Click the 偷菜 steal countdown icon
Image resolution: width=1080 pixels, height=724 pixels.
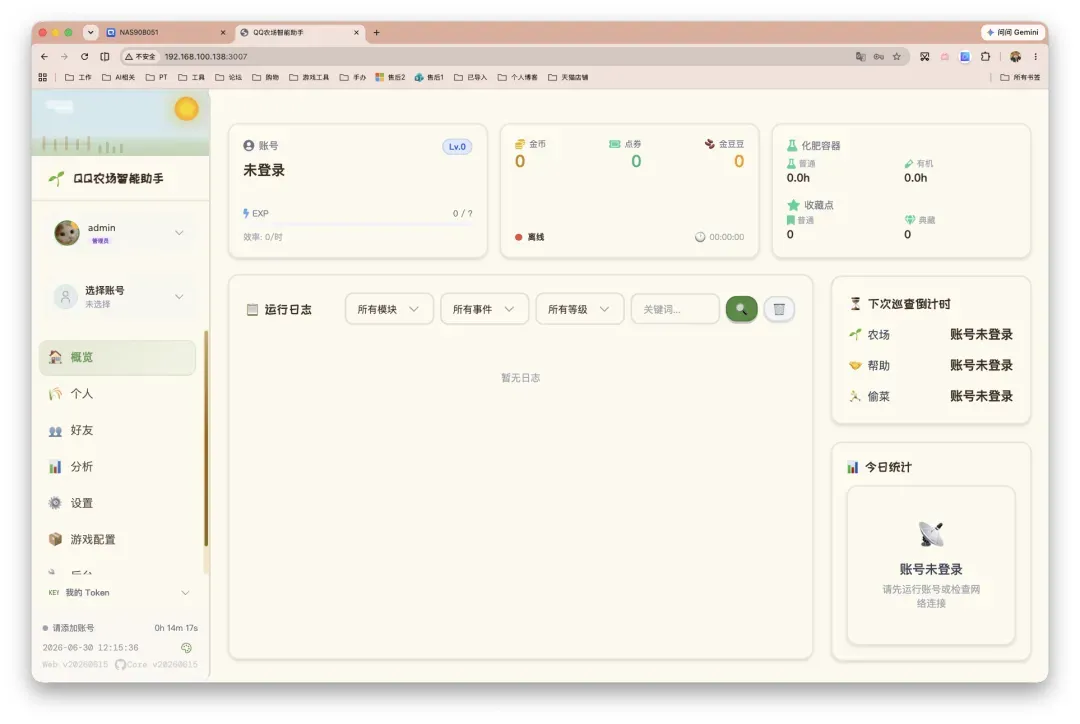click(855, 396)
